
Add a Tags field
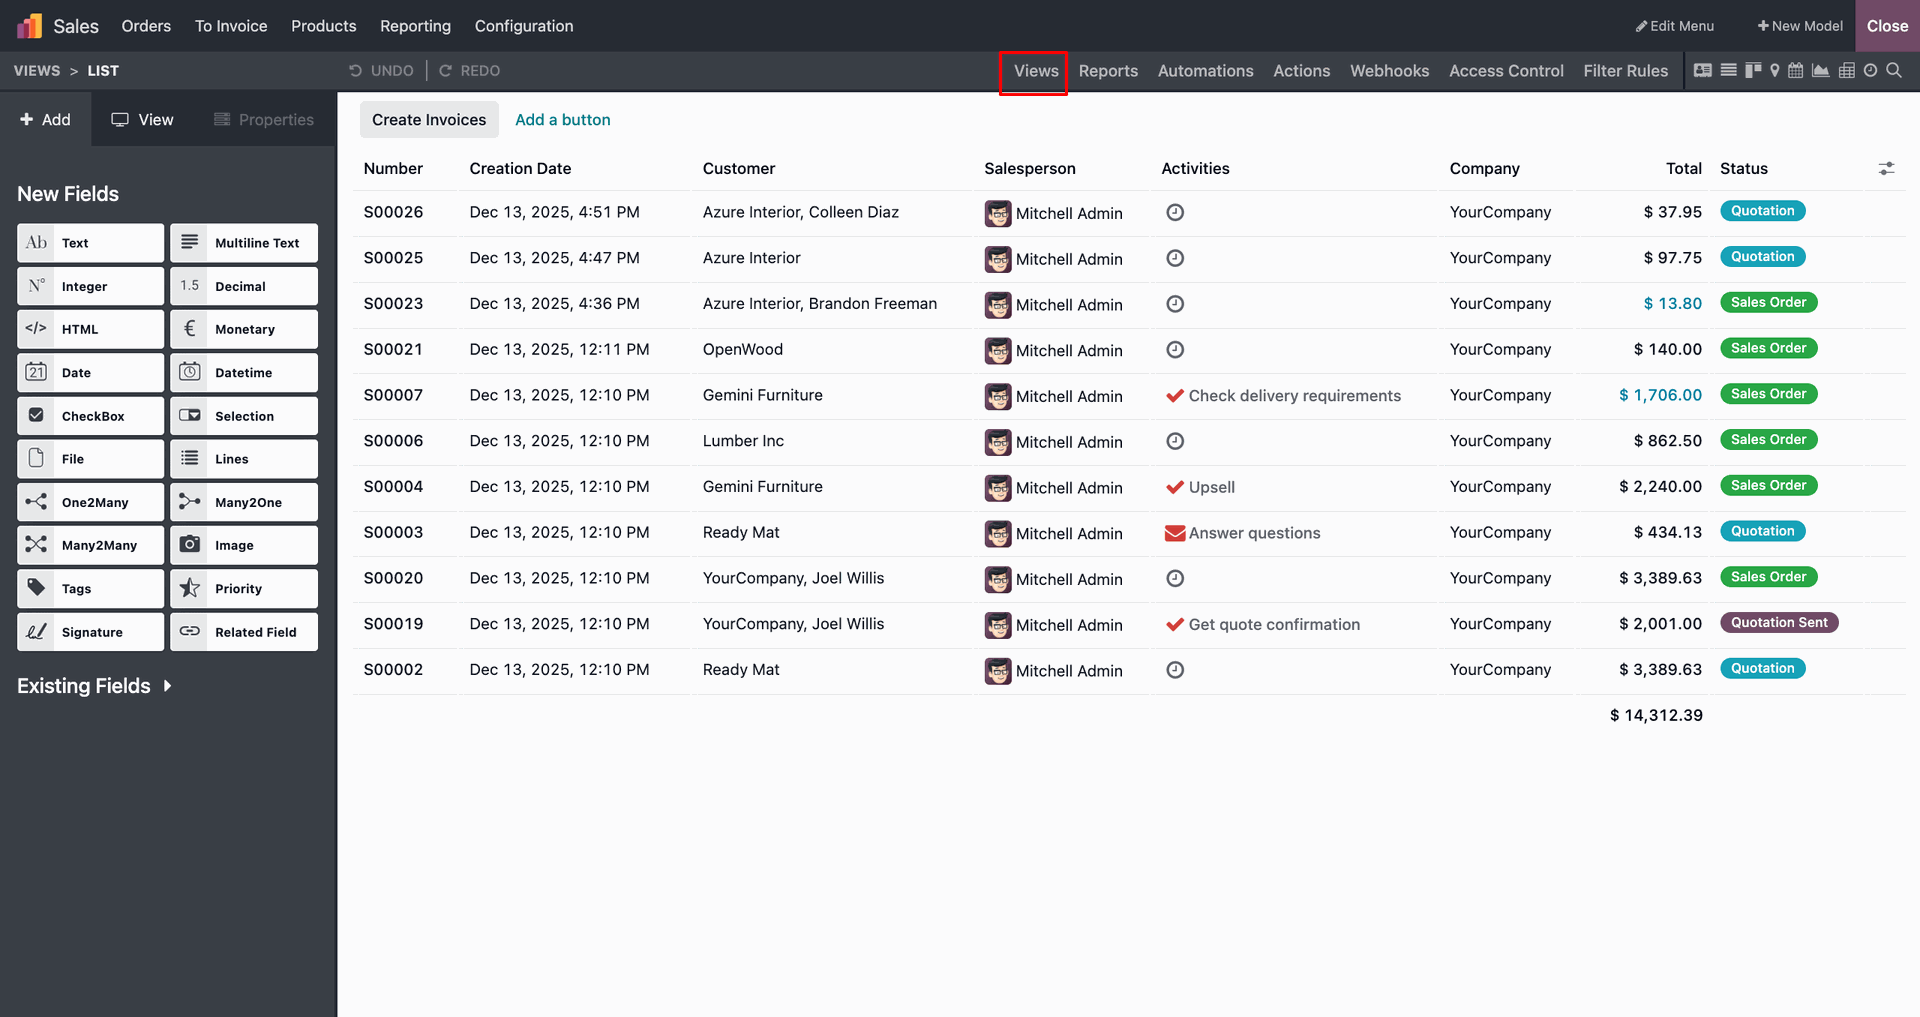click(x=90, y=589)
